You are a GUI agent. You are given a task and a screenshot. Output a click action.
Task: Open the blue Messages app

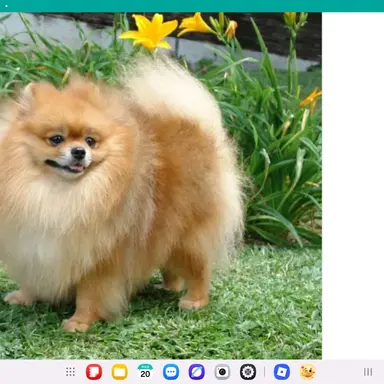pos(171,372)
